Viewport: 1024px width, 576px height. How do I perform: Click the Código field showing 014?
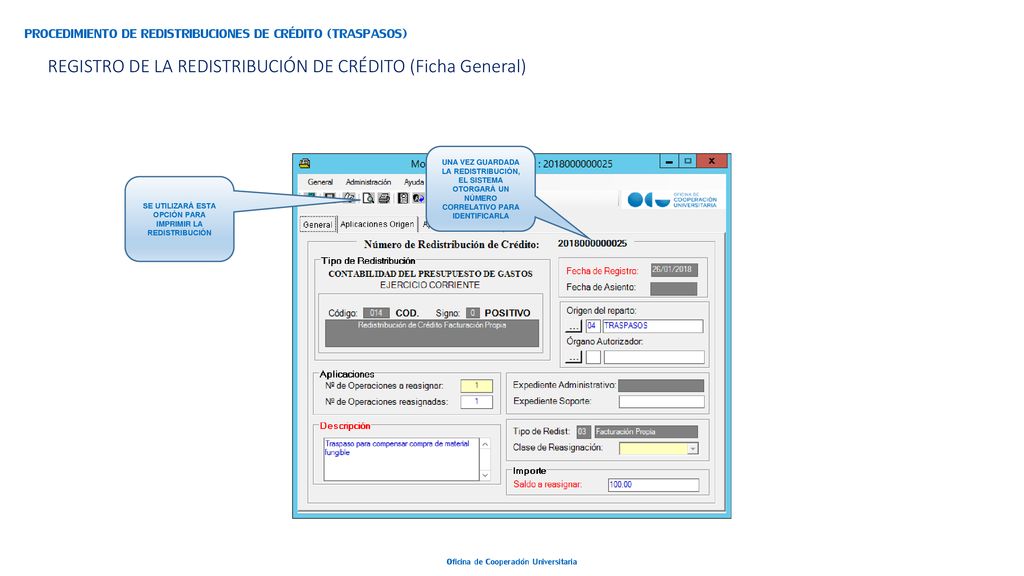pyautogui.click(x=376, y=313)
